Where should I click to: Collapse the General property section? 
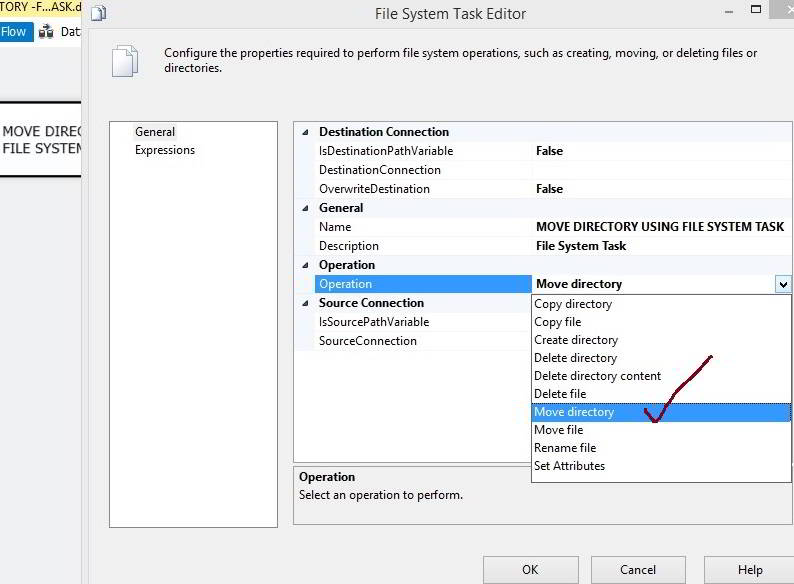305,208
